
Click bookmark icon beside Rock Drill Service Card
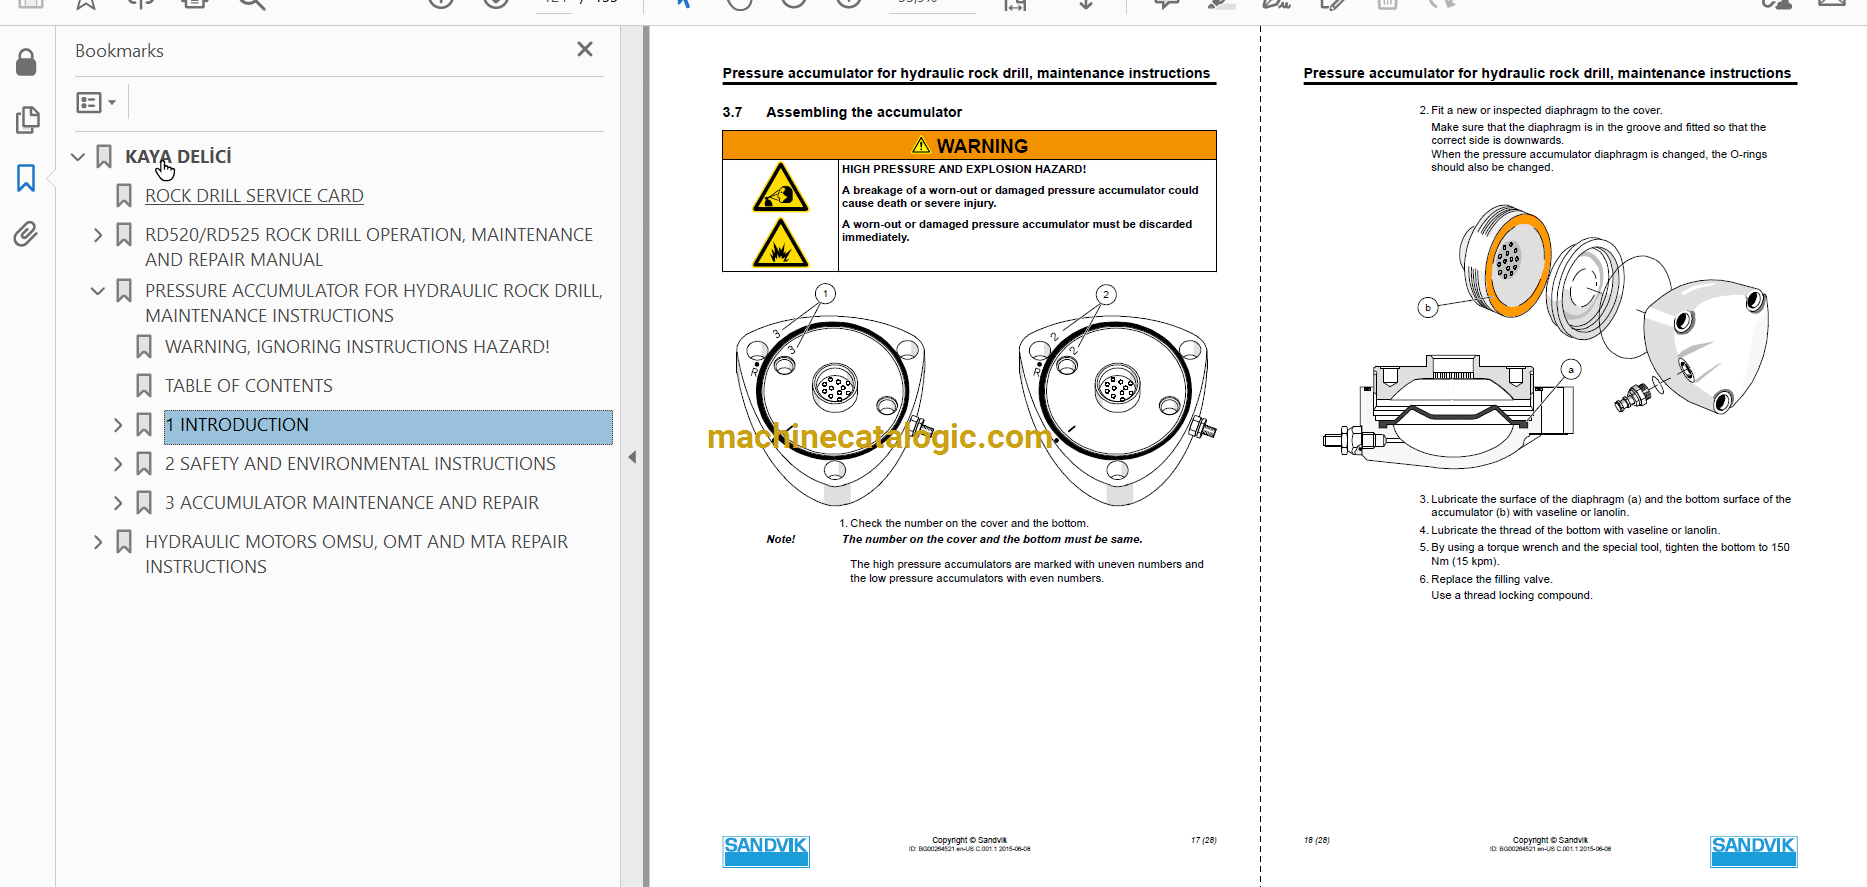pos(124,196)
